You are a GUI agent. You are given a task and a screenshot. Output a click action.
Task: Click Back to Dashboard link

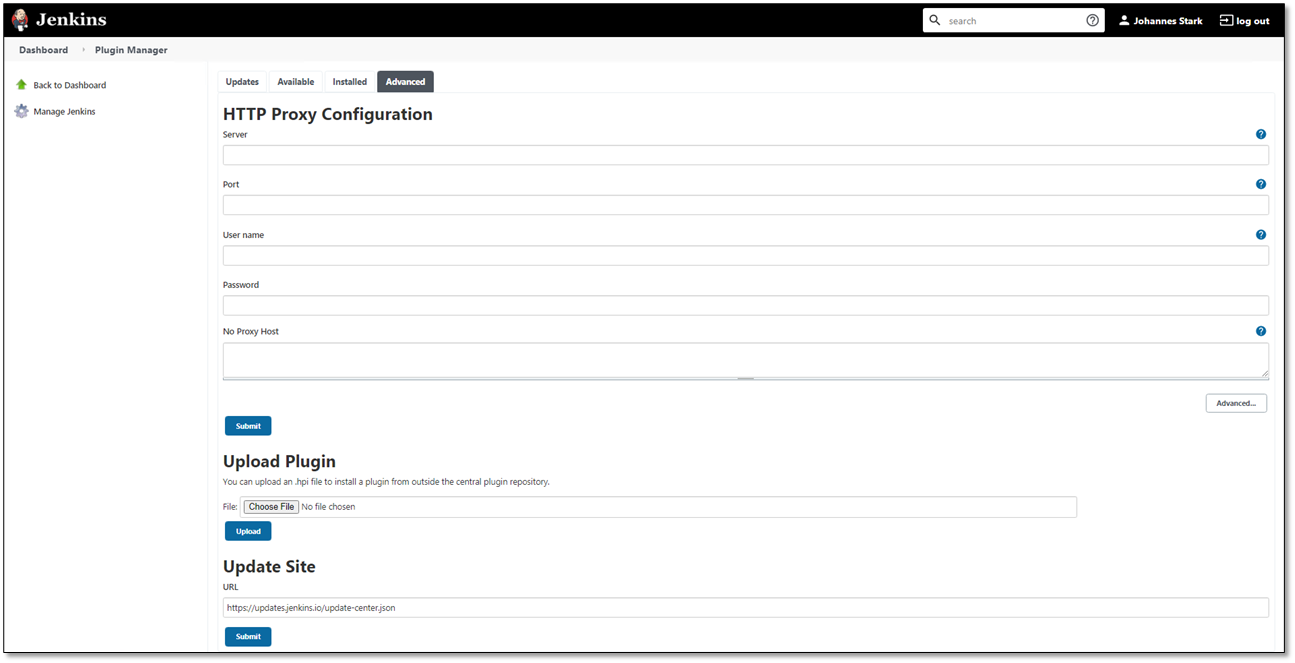tap(70, 85)
